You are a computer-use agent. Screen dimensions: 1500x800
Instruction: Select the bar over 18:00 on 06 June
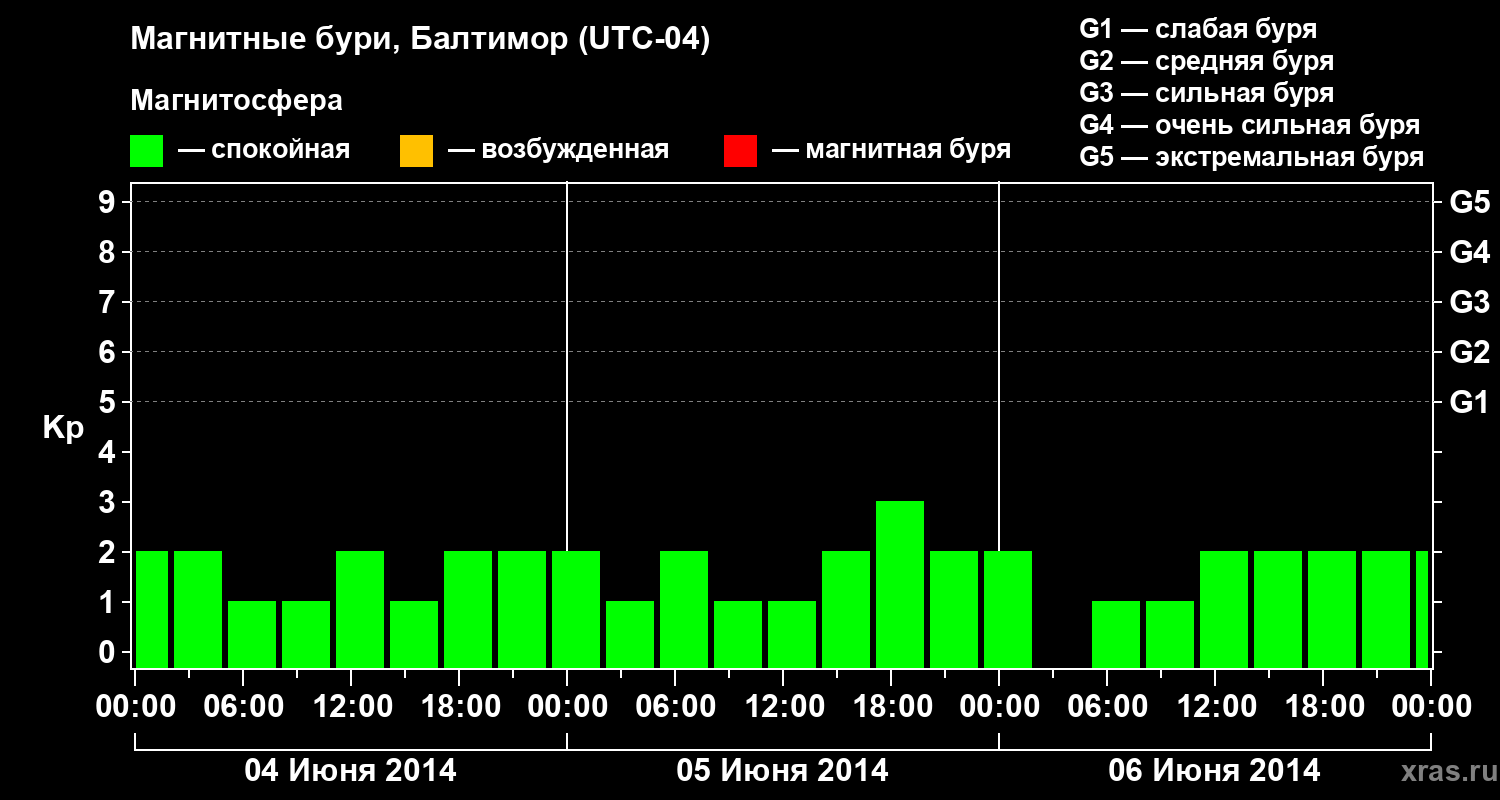pos(1332,609)
